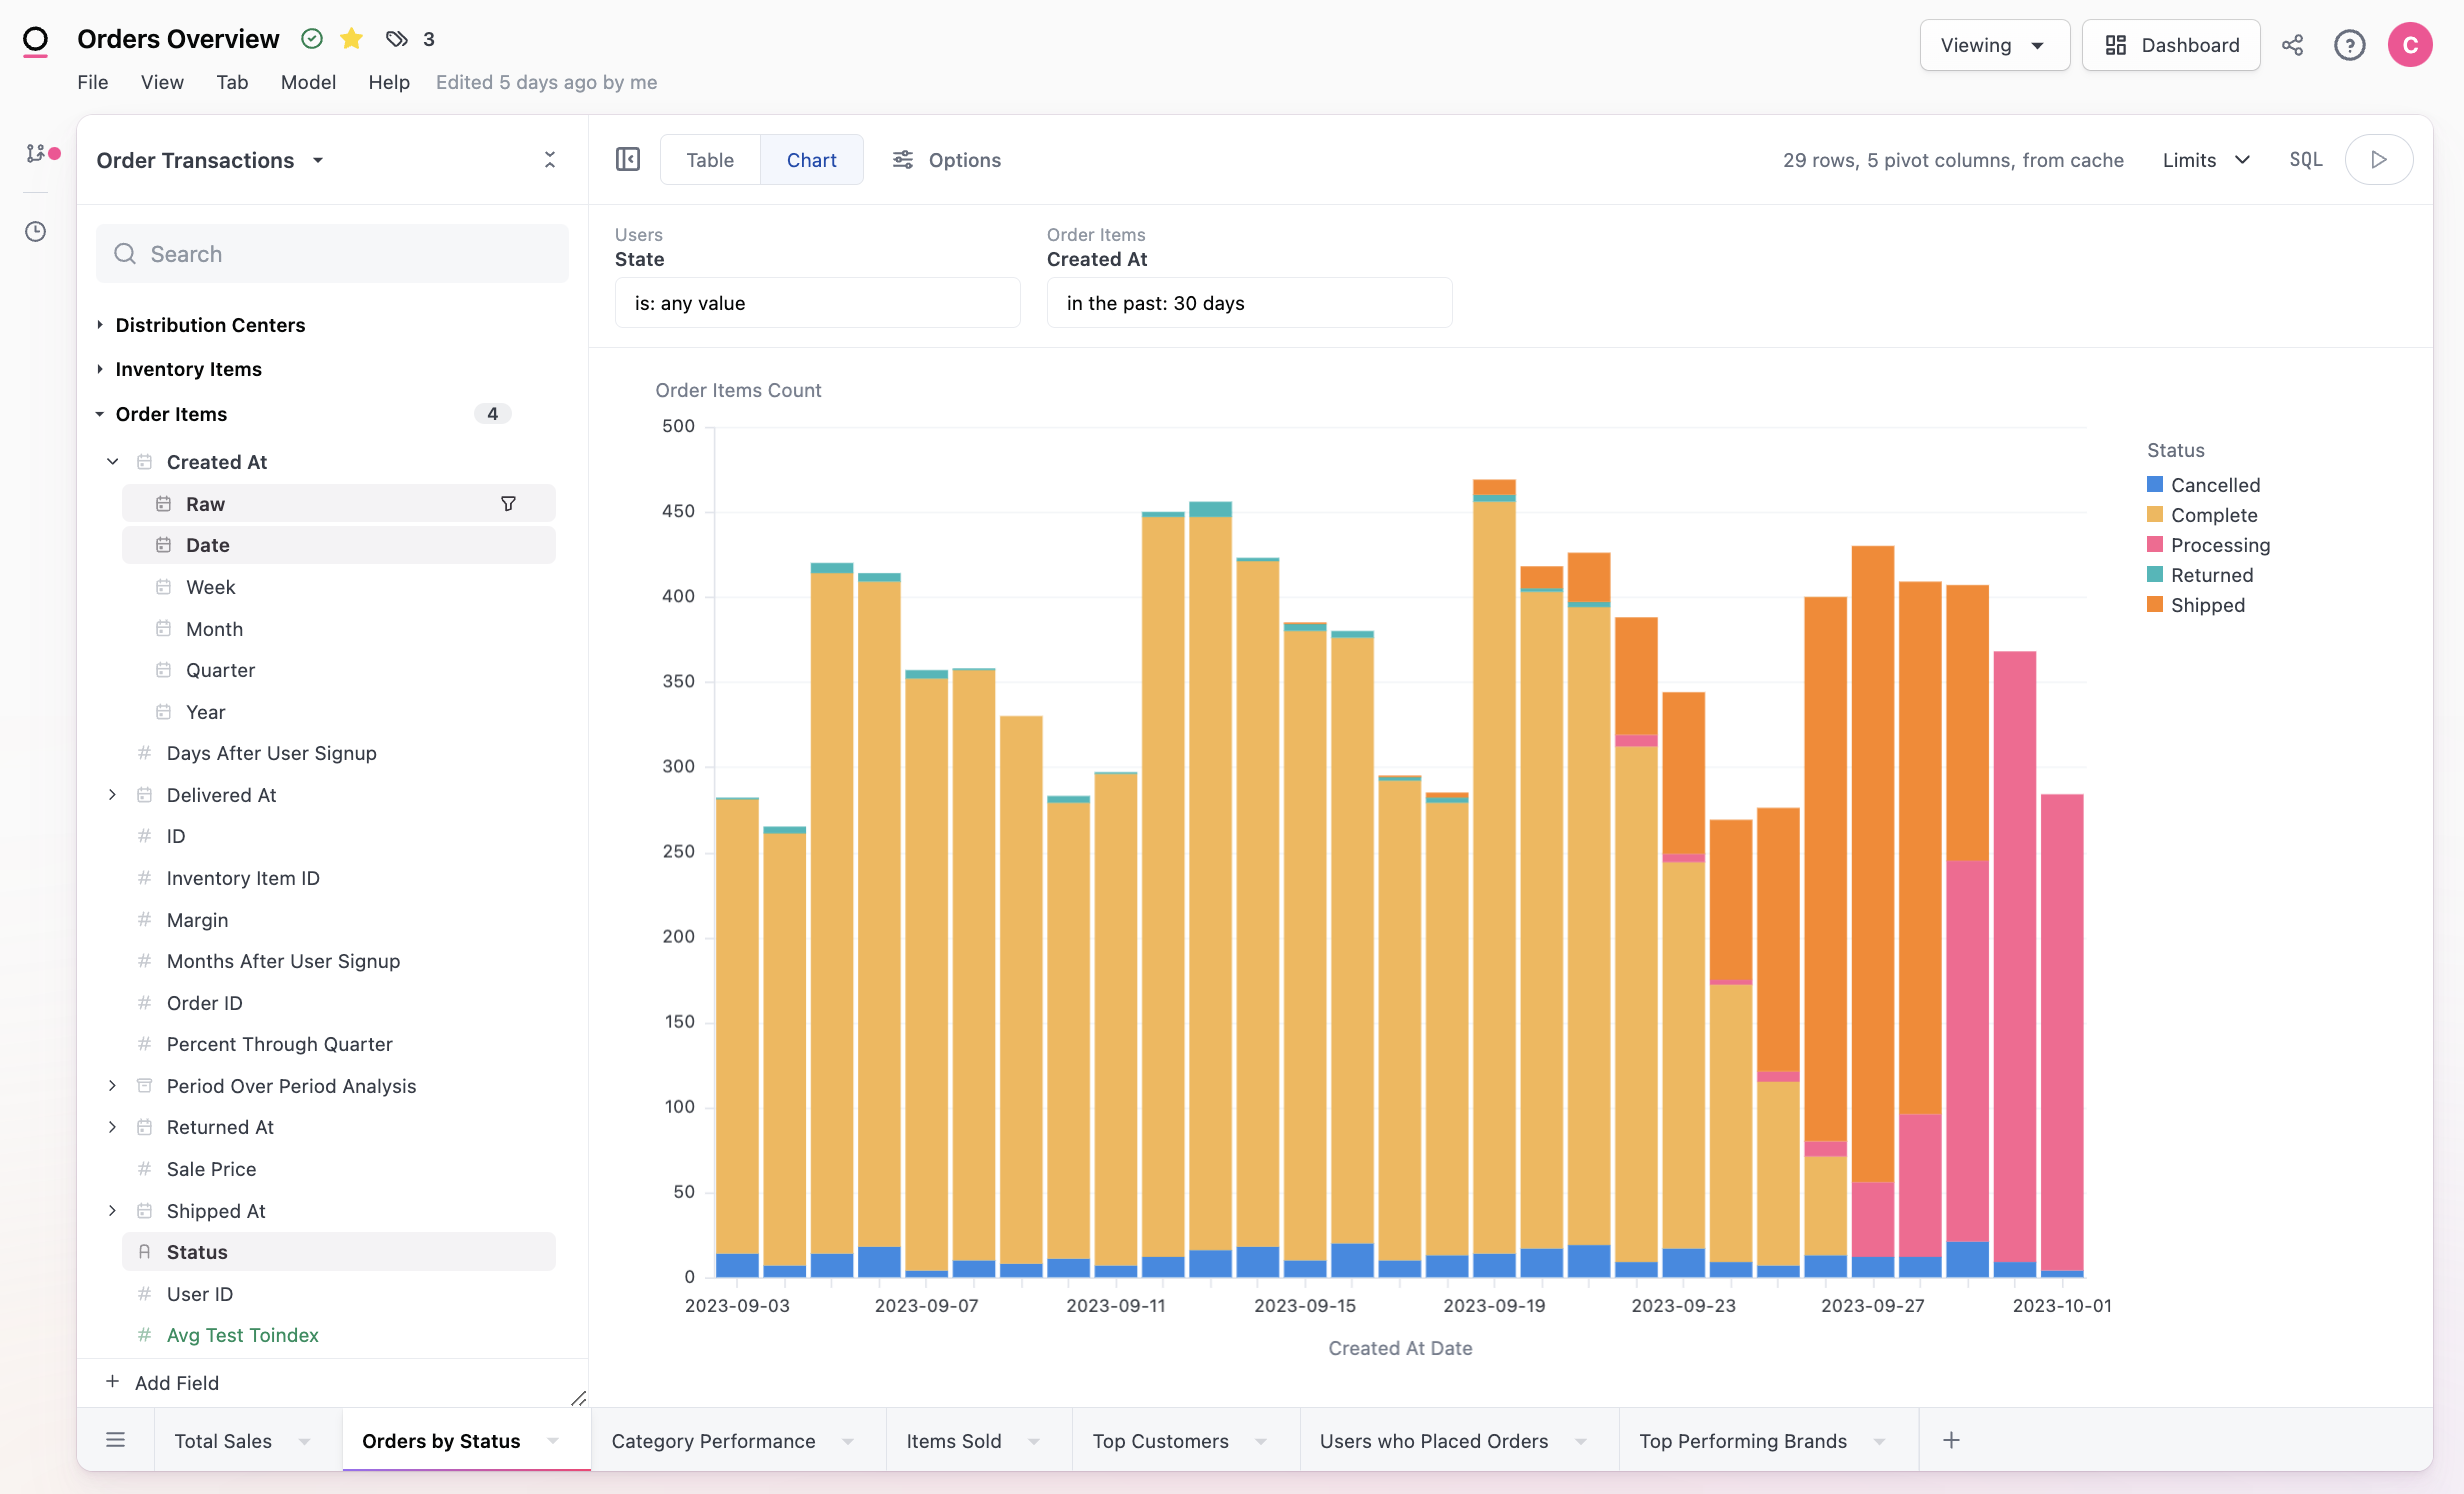Open the help question mark icon
Viewport: 2464px width, 1494px height.
coord(2349,45)
